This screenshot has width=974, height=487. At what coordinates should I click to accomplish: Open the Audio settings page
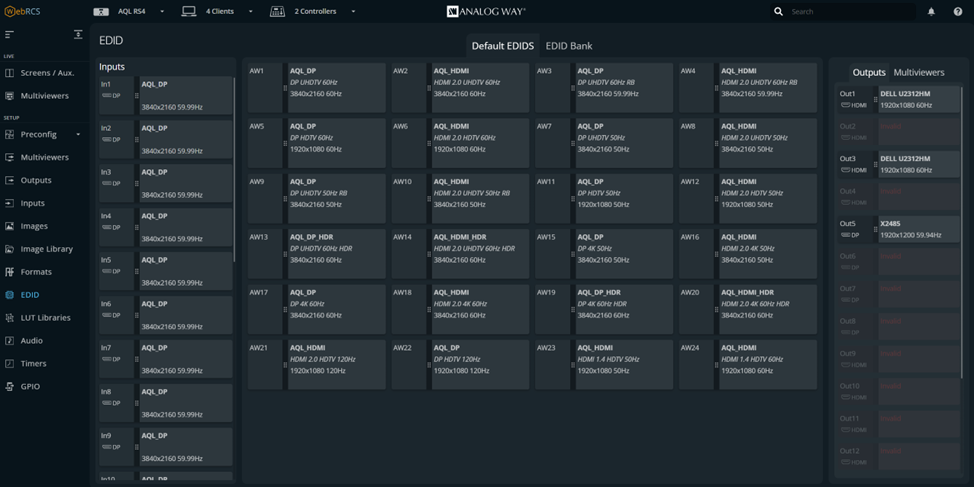[x=32, y=341]
